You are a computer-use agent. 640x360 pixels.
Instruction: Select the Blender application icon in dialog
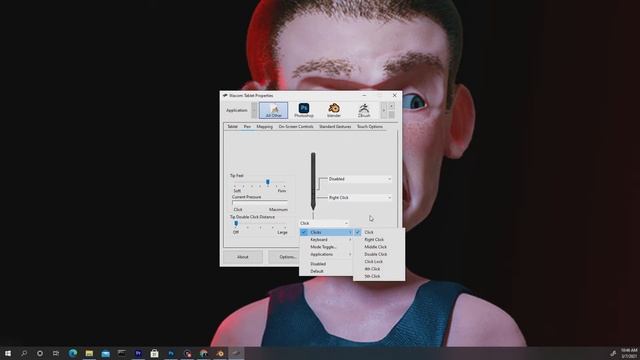click(x=334, y=110)
